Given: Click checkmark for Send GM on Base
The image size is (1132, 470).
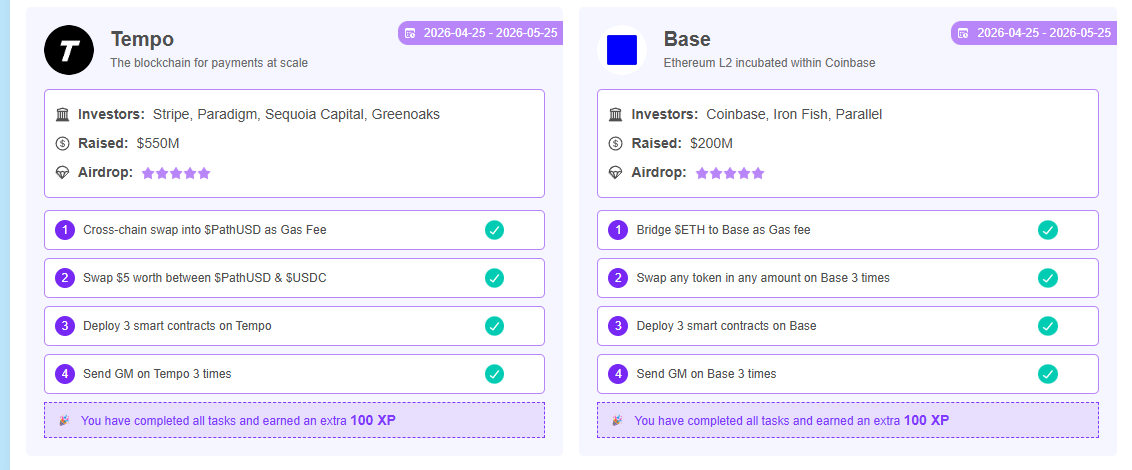Looking at the screenshot, I should pyautogui.click(x=1048, y=374).
